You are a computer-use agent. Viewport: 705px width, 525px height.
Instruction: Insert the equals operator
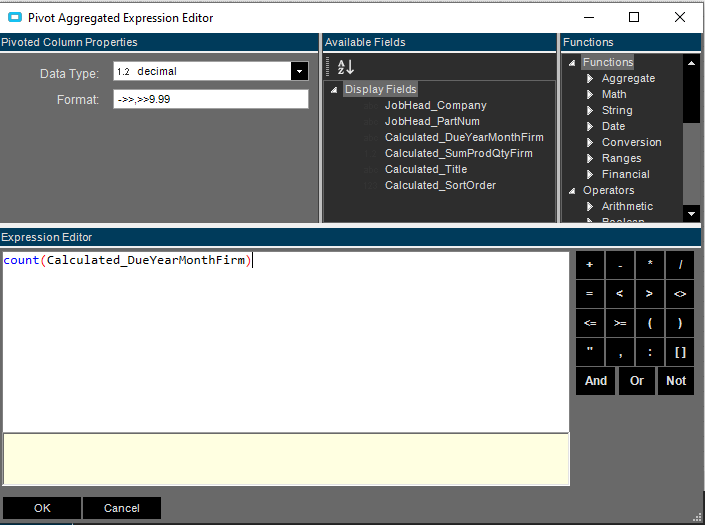pyautogui.click(x=589, y=294)
